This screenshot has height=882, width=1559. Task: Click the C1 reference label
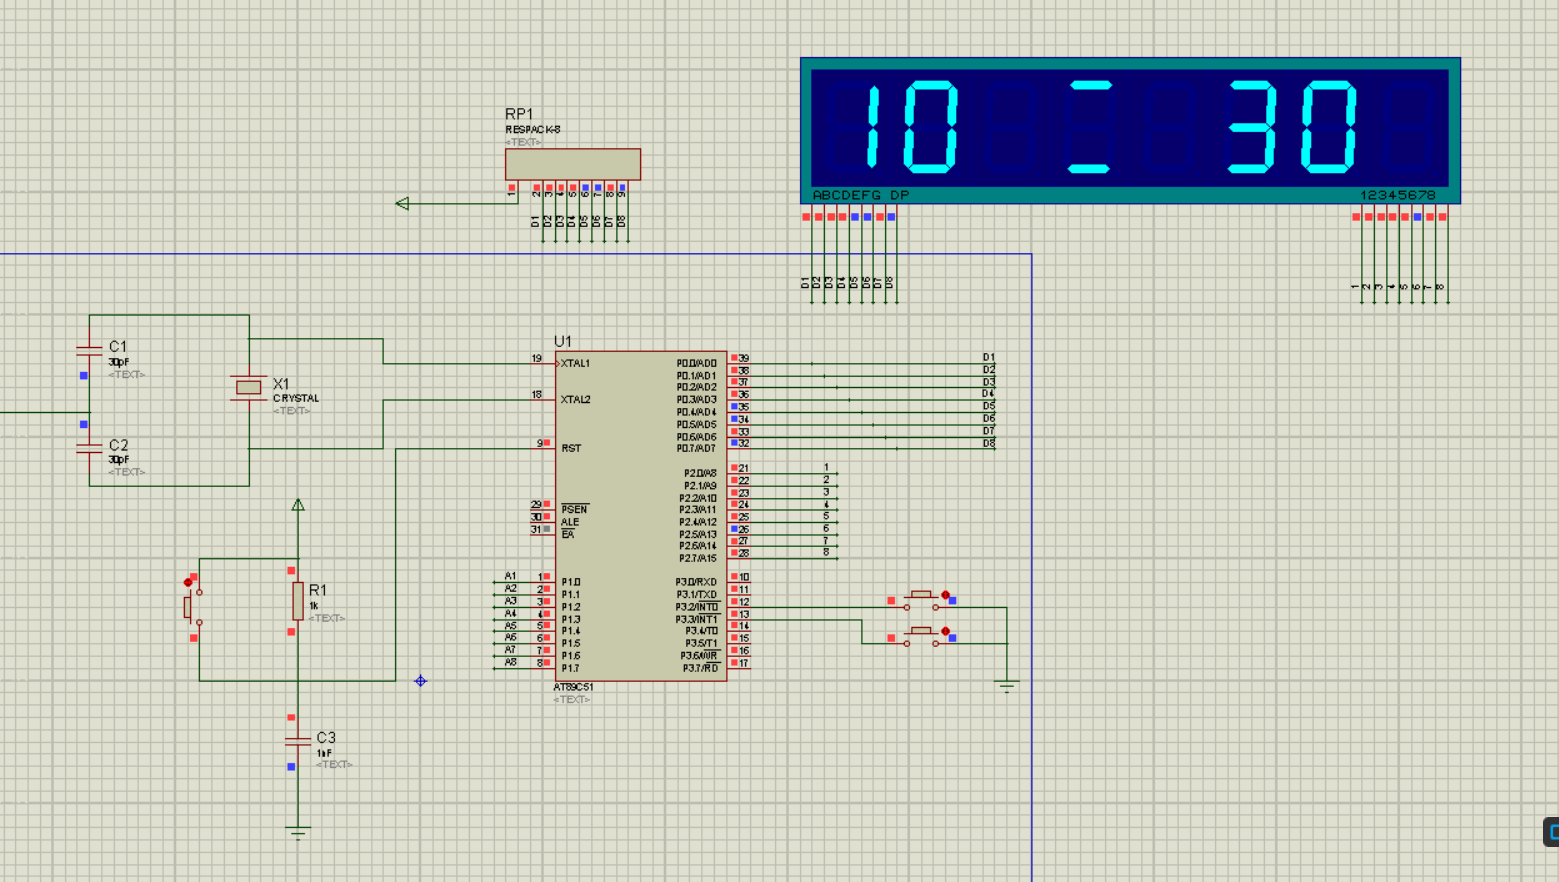point(118,346)
